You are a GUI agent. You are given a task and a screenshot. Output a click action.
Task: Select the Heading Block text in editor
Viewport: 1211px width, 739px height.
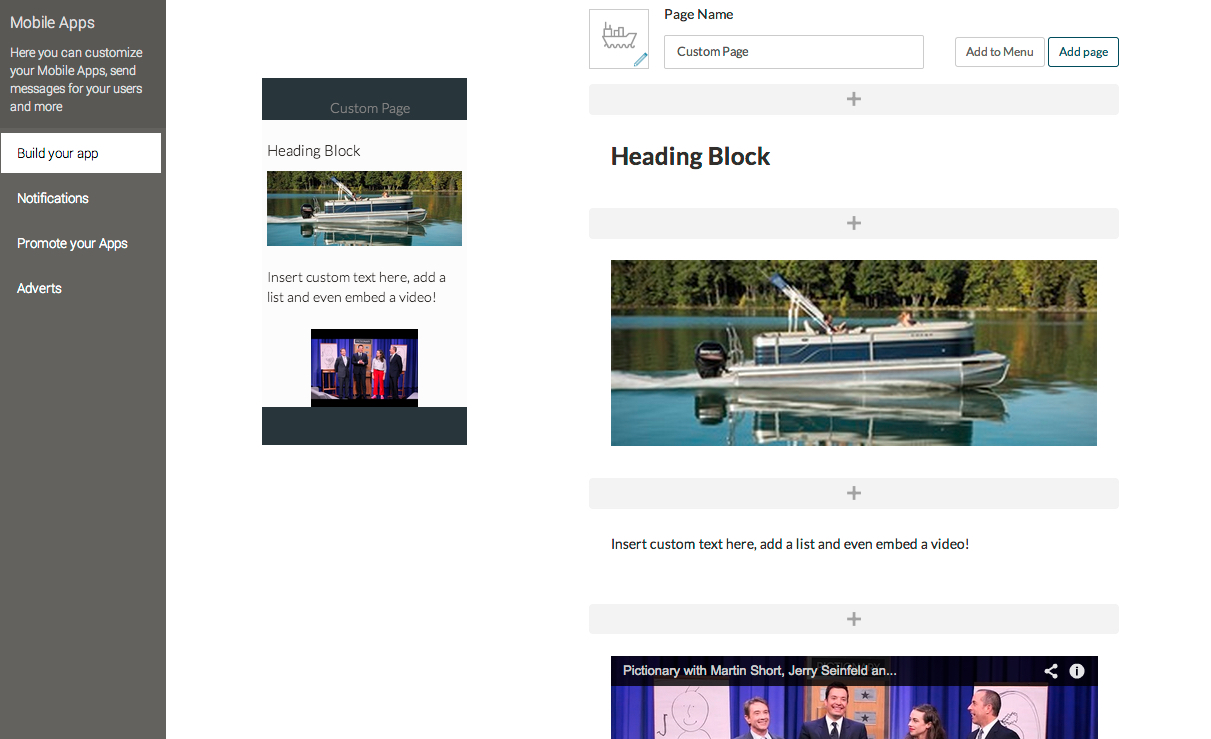[x=690, y=157]
